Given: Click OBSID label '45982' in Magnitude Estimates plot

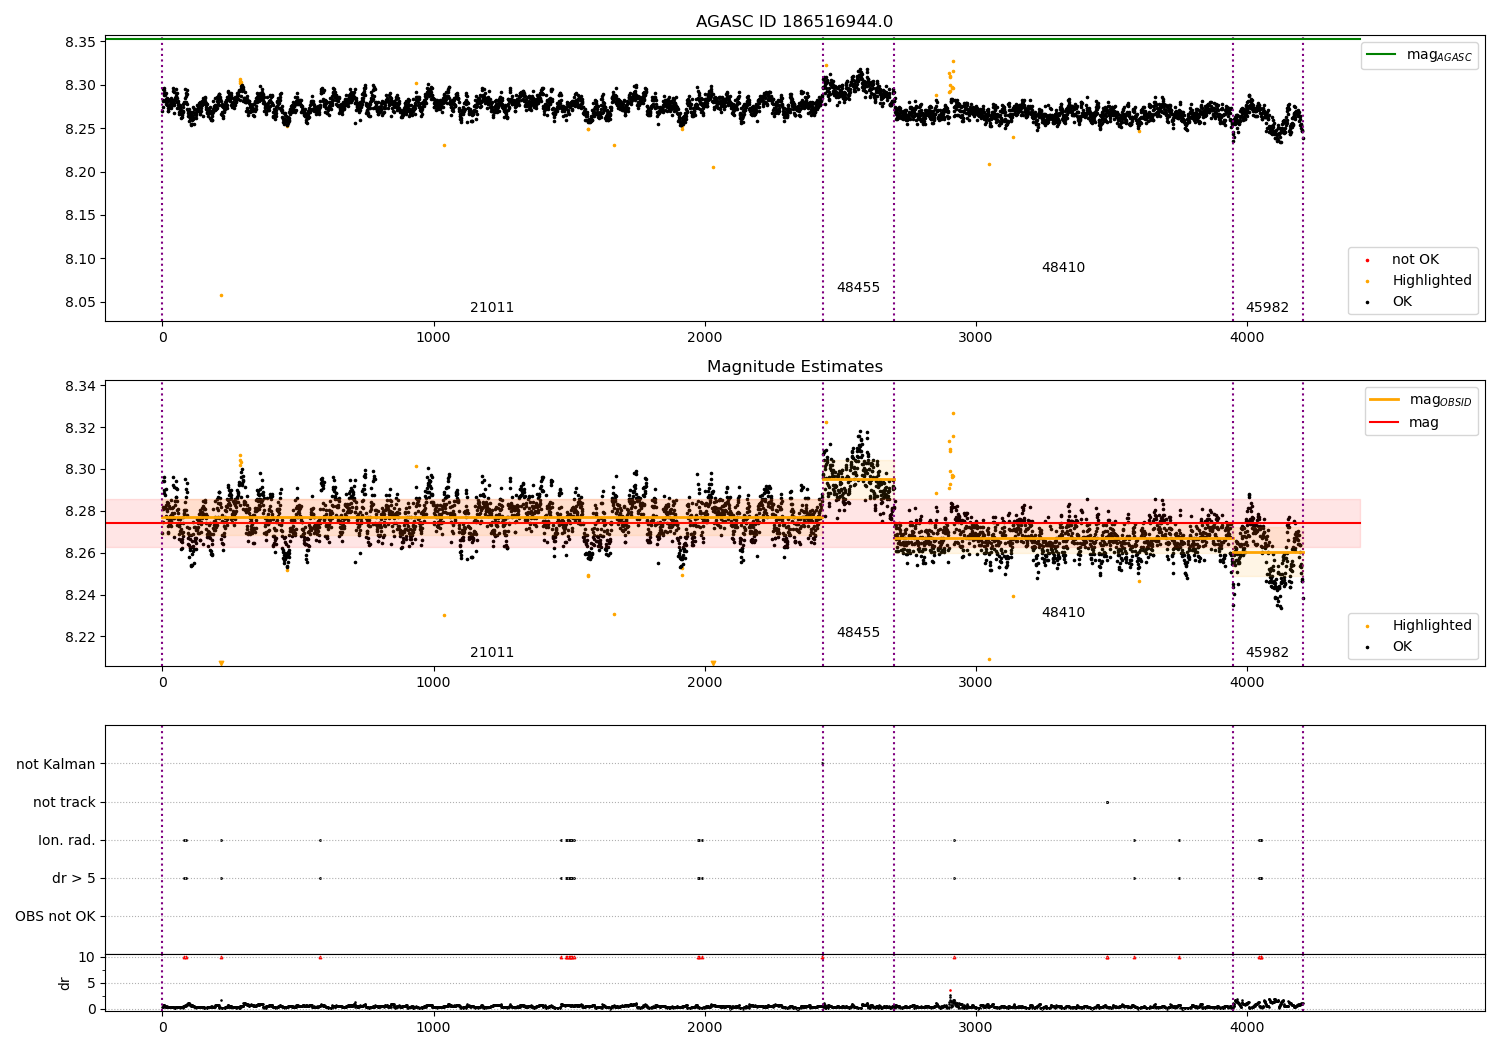Looking at the screenshot, I should 1267,653.
